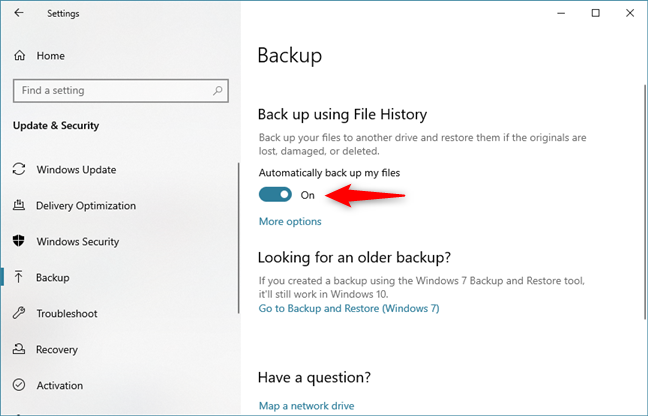
Task: Go to Delivery Optimization page
Action: [x=86, y=206]
